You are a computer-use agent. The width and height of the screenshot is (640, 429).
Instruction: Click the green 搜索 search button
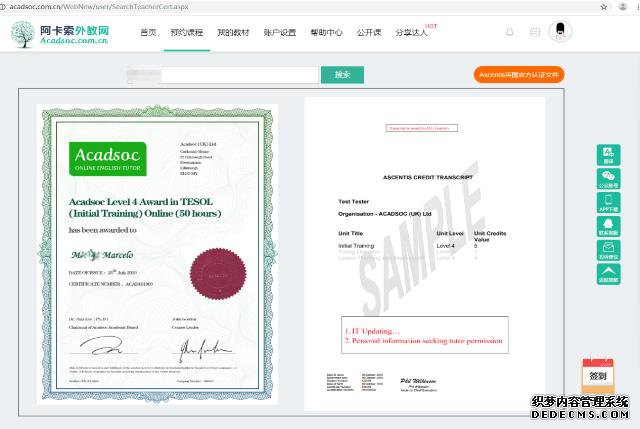342,75
